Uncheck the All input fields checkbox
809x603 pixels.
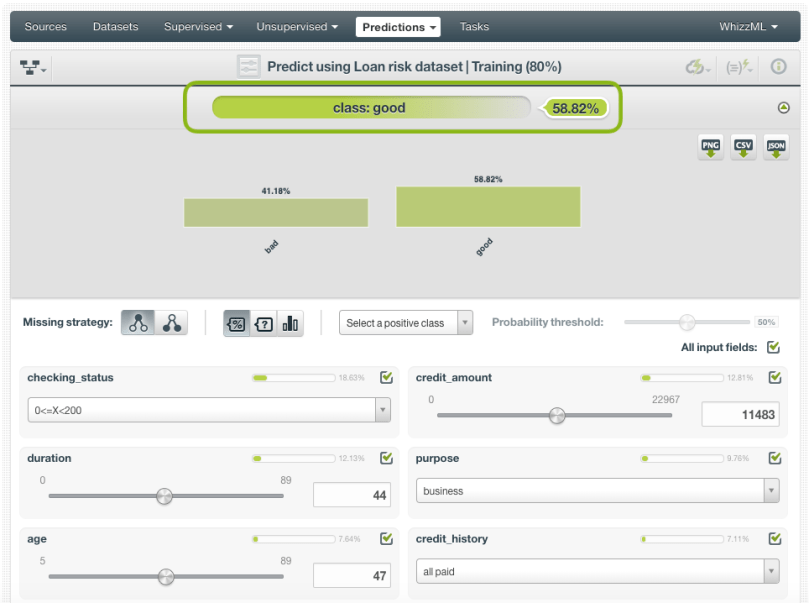(773, 348)
